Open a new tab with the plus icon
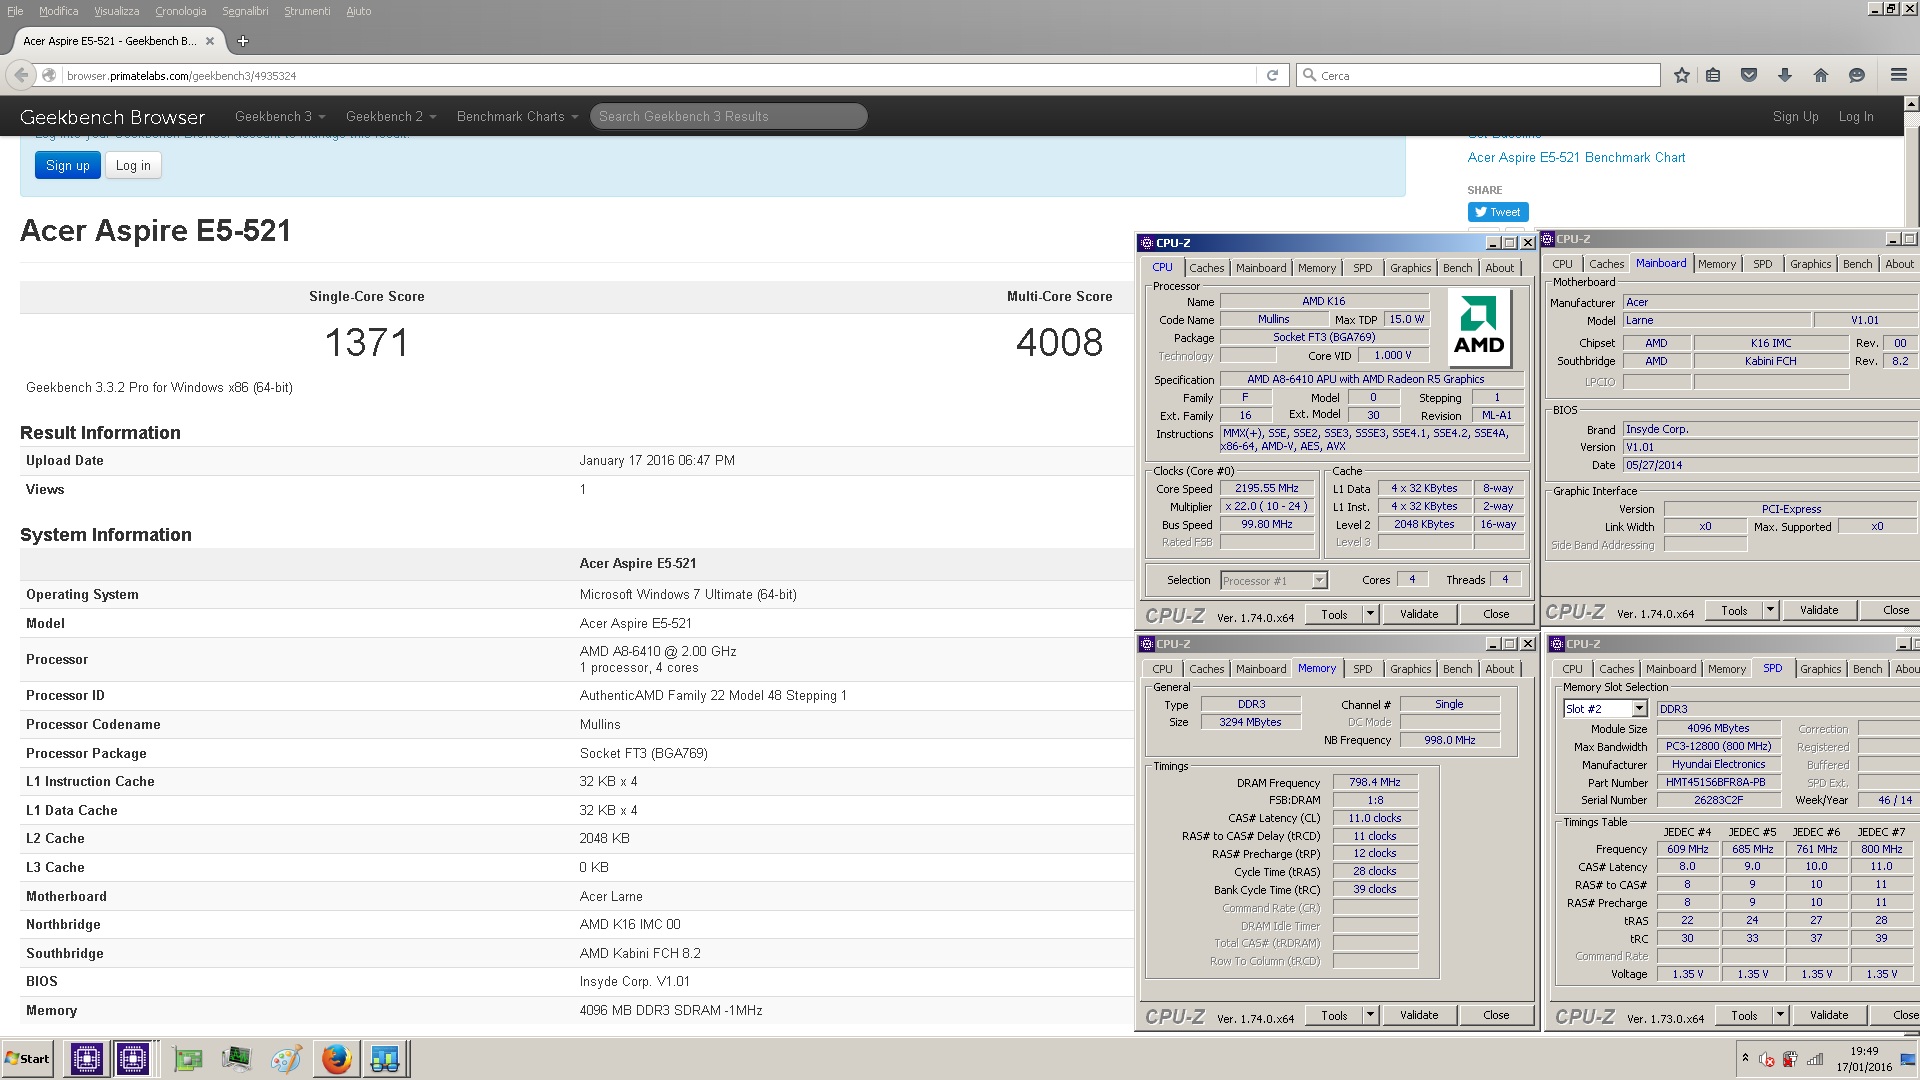Image resolution: width=1920 pixels, height=1080 pixels. tap(243, 41)
